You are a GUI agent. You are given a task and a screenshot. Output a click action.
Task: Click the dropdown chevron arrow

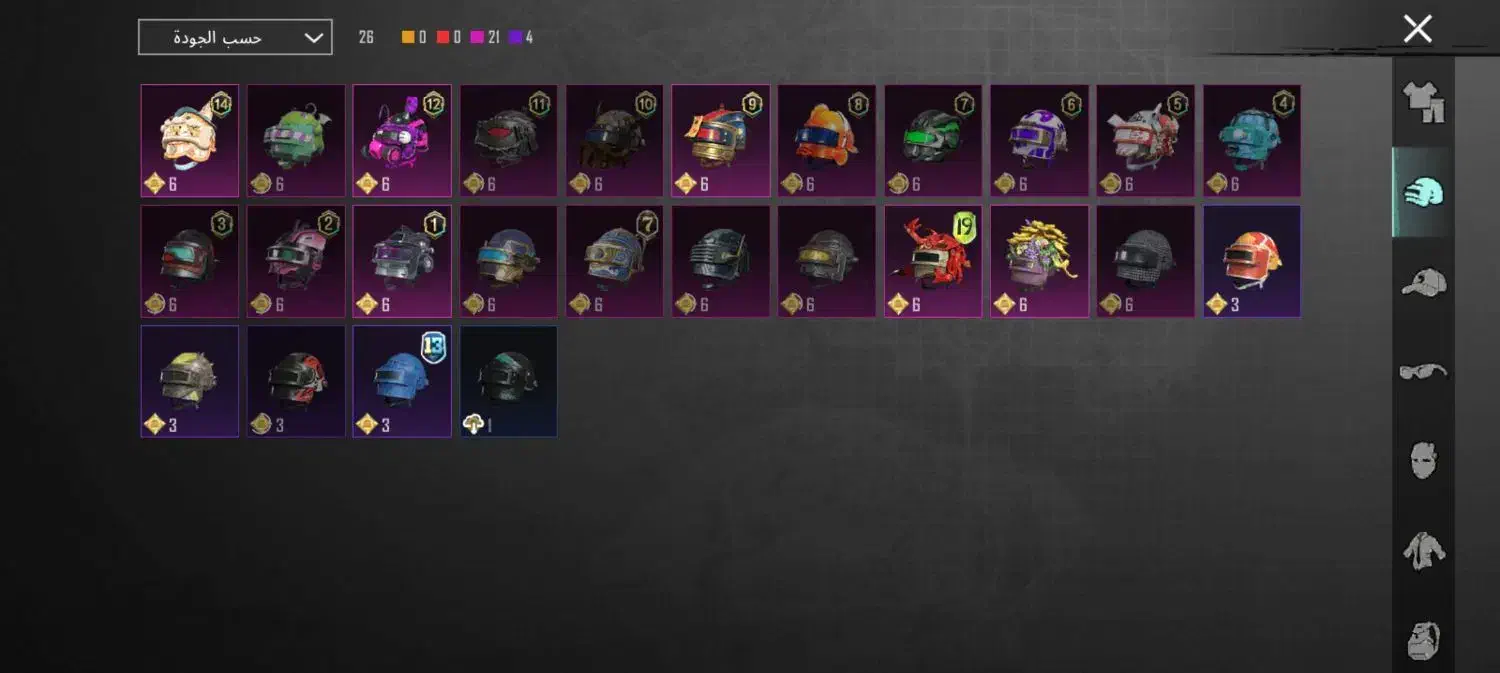tap(313, 38)
